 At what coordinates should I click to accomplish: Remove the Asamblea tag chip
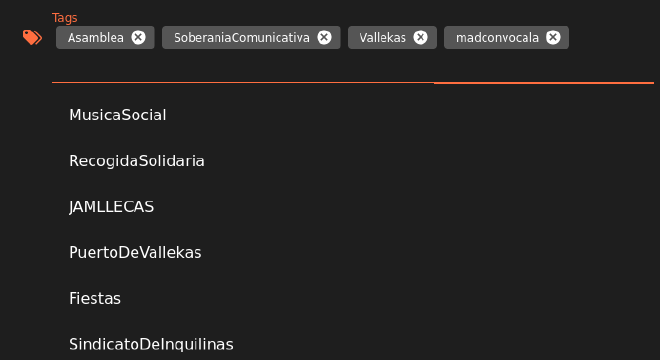pos(138,37)
